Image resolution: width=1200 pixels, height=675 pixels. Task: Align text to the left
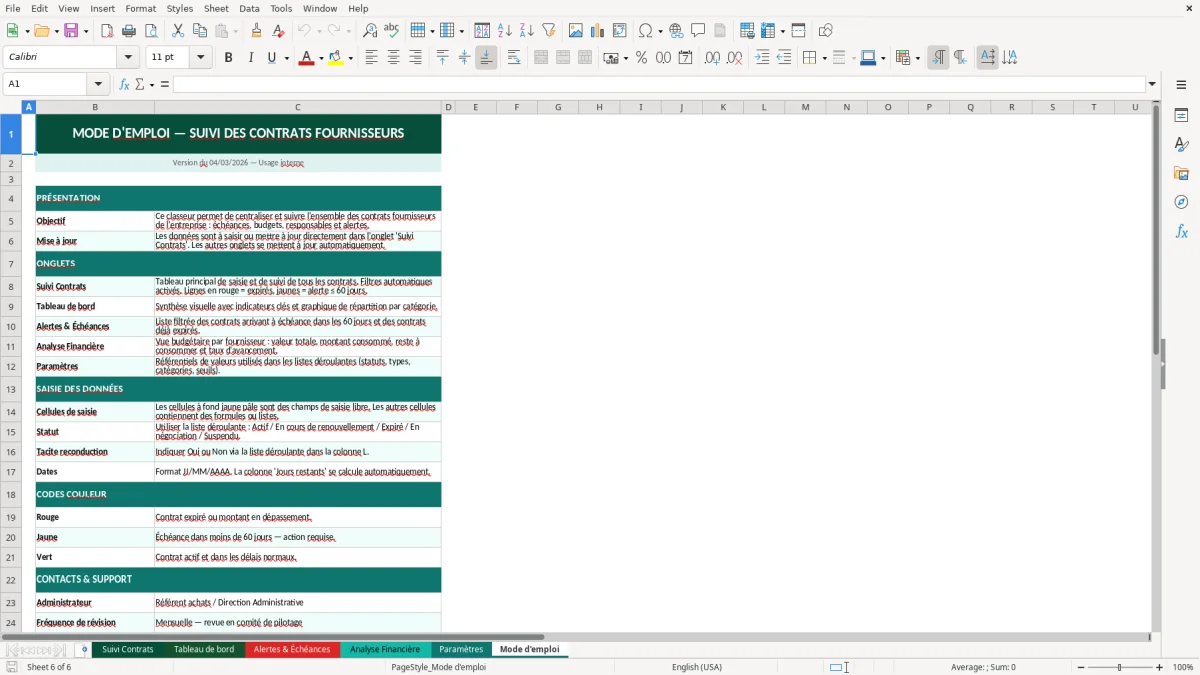[372, 58]
